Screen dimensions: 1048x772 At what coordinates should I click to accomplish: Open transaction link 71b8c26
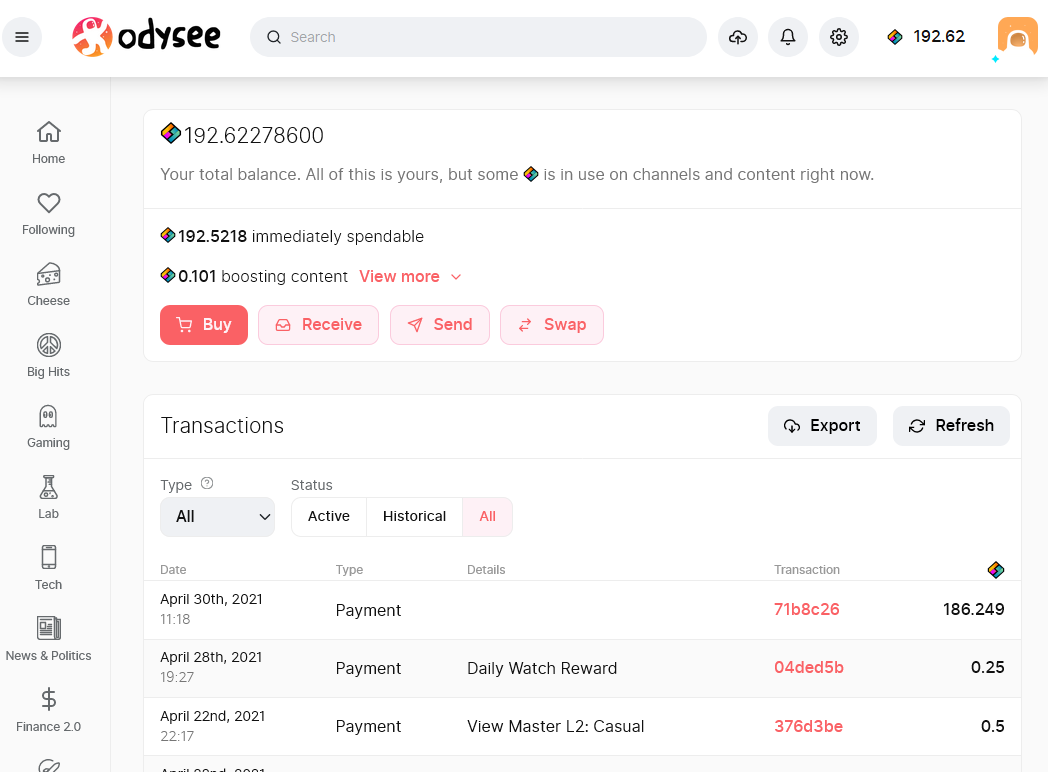click(806, 609)
